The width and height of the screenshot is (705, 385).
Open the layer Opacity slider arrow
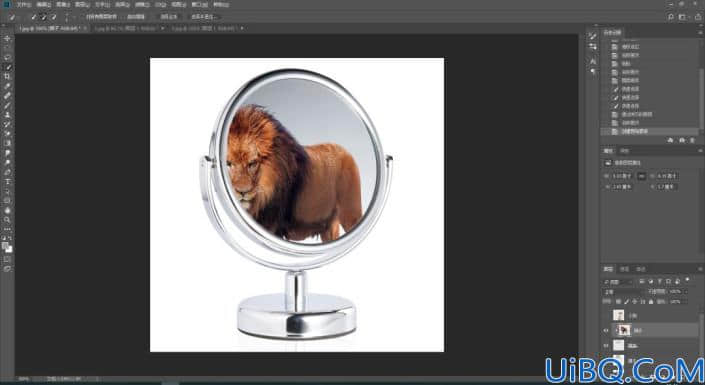pyautogui.click(x=685, y=291)
